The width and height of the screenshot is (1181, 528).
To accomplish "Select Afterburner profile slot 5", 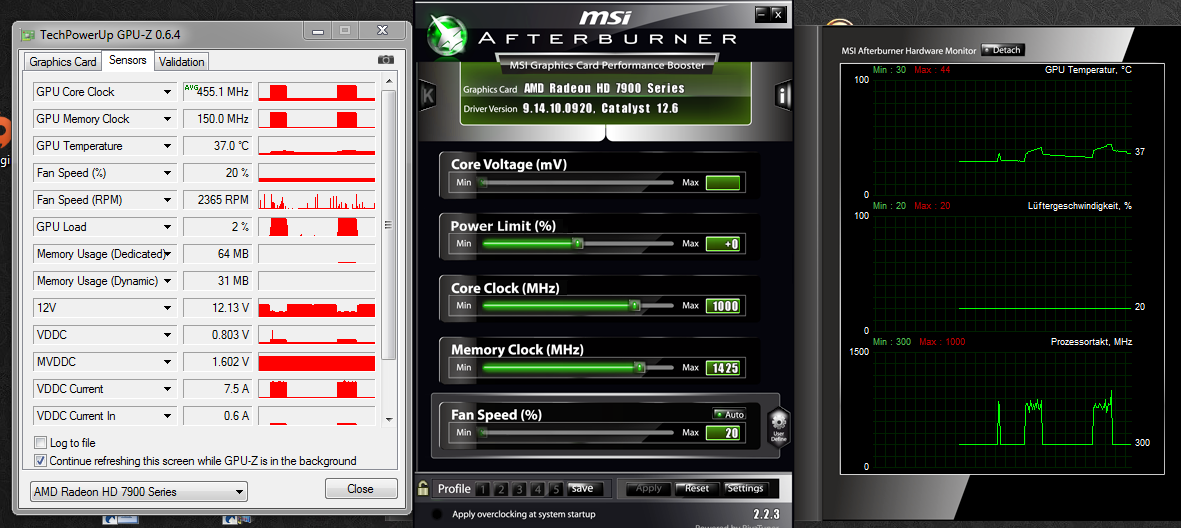I will tap(556, 489).
